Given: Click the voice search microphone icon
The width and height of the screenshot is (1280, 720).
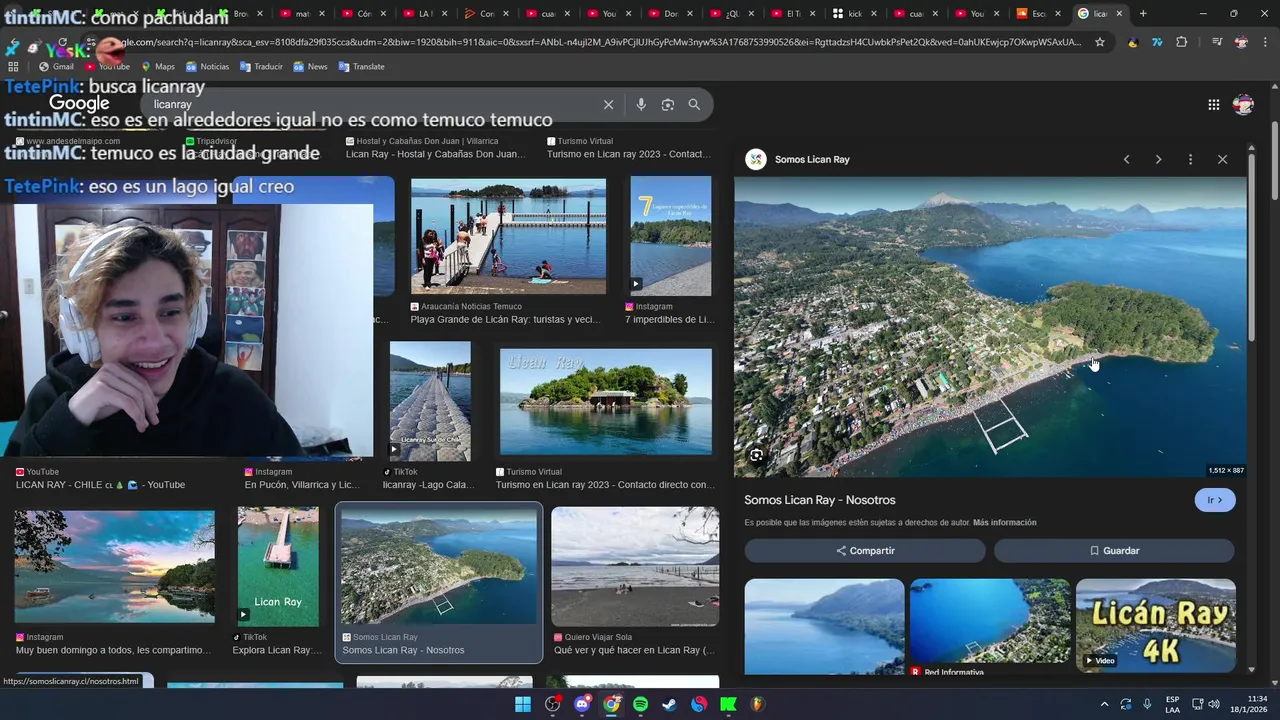Looking at the screenshot, I should pyautogui.click(x=641, y=105).
